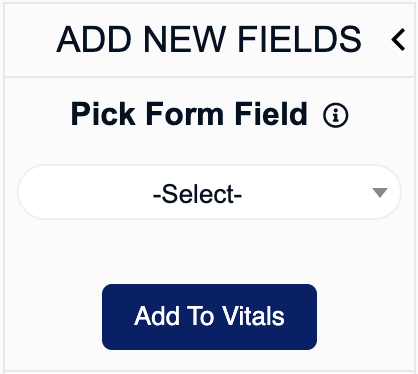The image size is (418, 374).
Task: Click the dark blue Add To Vitals button
Action: coord(209,317)
